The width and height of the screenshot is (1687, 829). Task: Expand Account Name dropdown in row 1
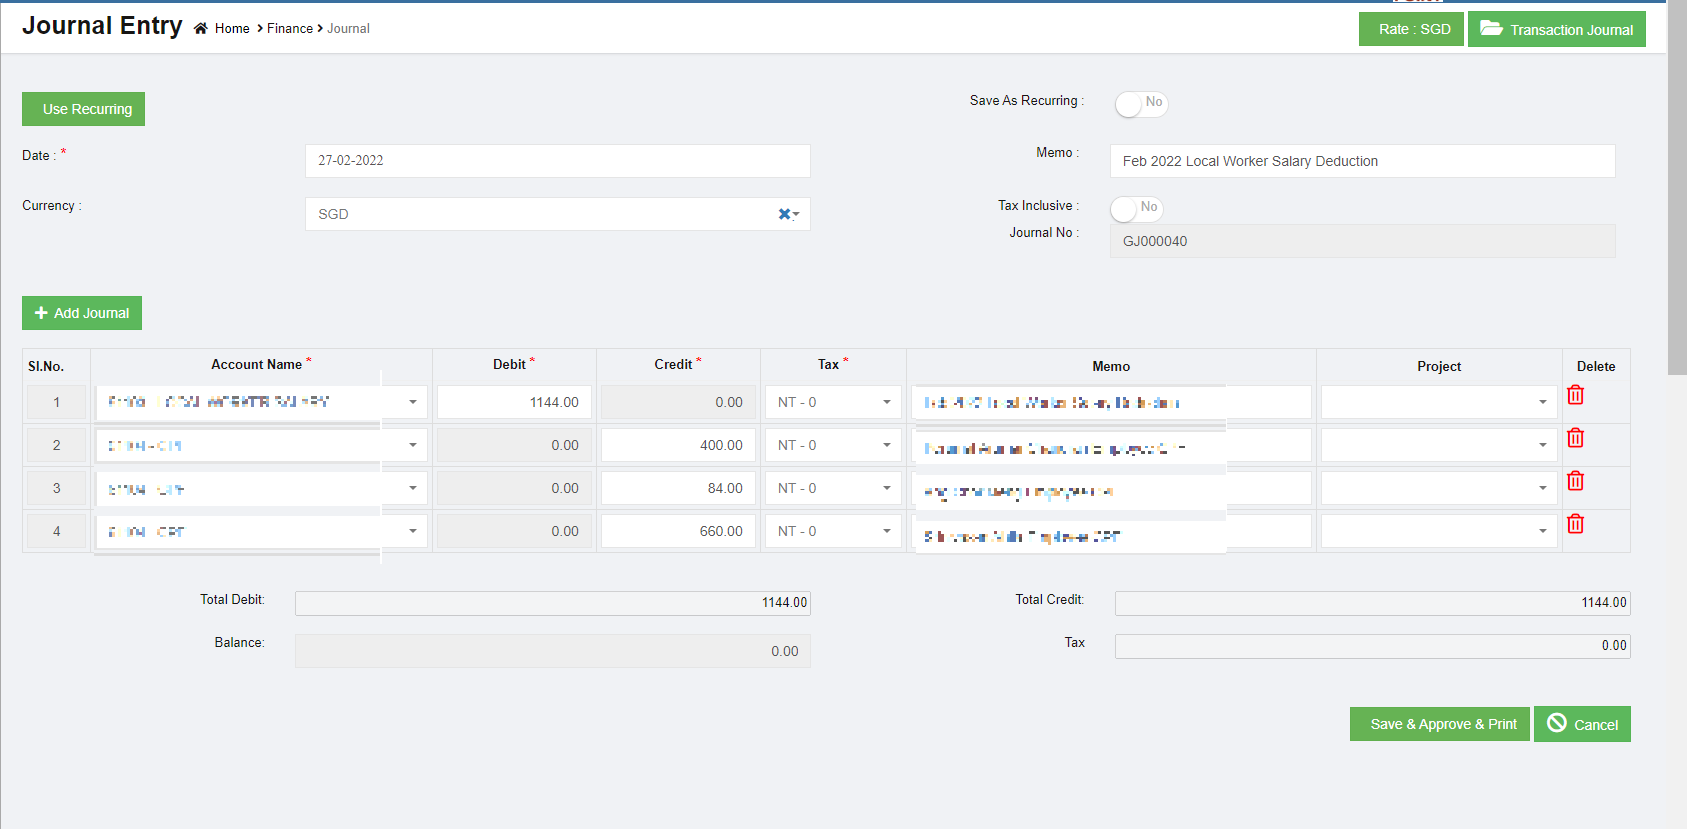[x=412, y=402]
